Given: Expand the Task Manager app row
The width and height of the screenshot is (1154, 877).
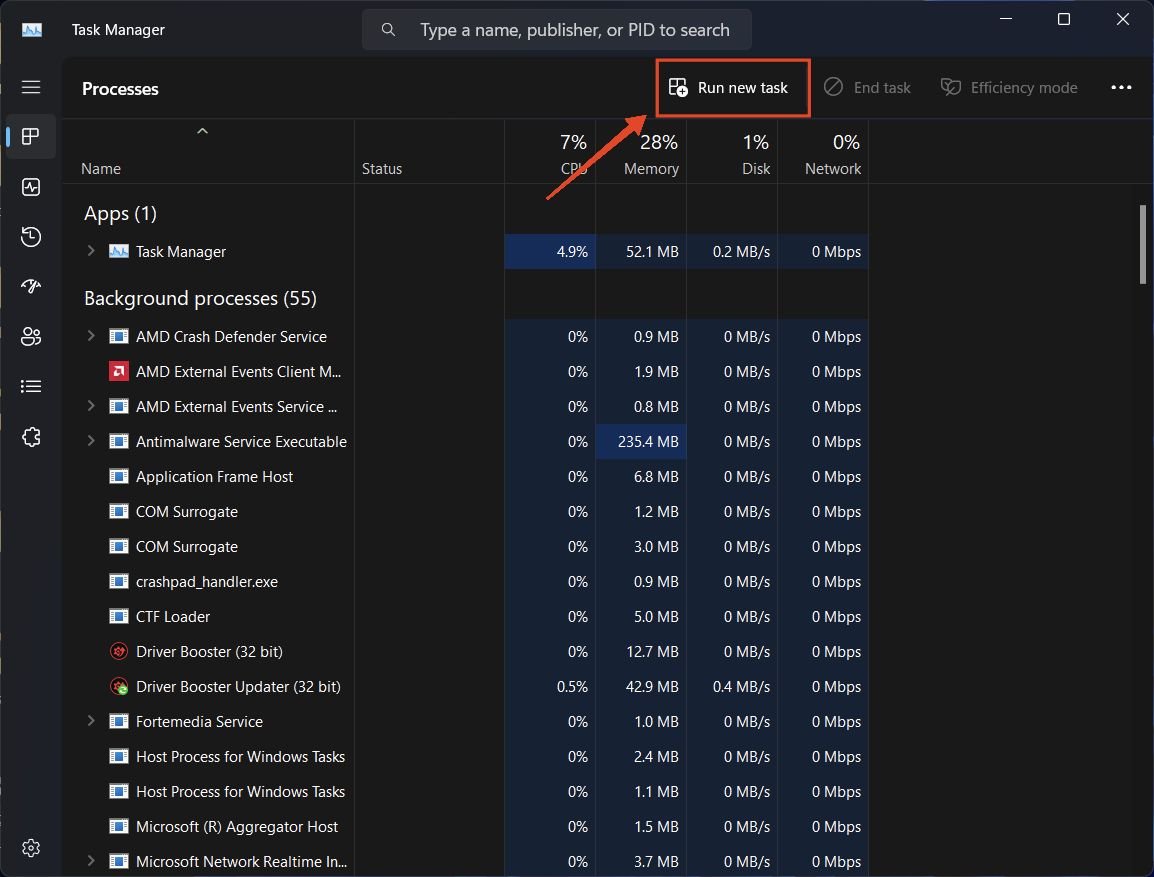Looking at the screenshot, I should click(91, 251).
